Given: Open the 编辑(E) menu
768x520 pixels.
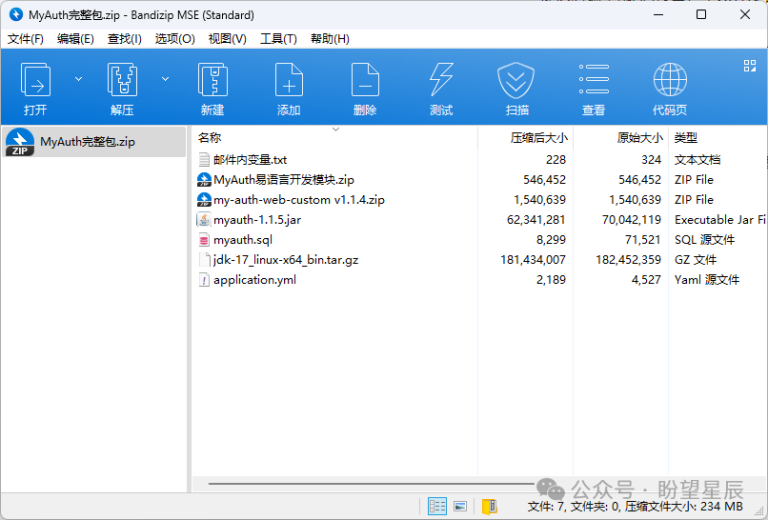Looking at the screenshot, I should (75, 39).
